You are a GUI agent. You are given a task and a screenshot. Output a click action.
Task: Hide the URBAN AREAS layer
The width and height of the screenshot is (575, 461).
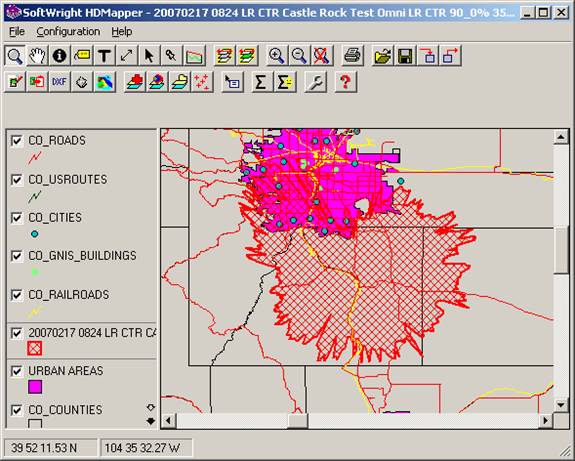pos(17,371)
